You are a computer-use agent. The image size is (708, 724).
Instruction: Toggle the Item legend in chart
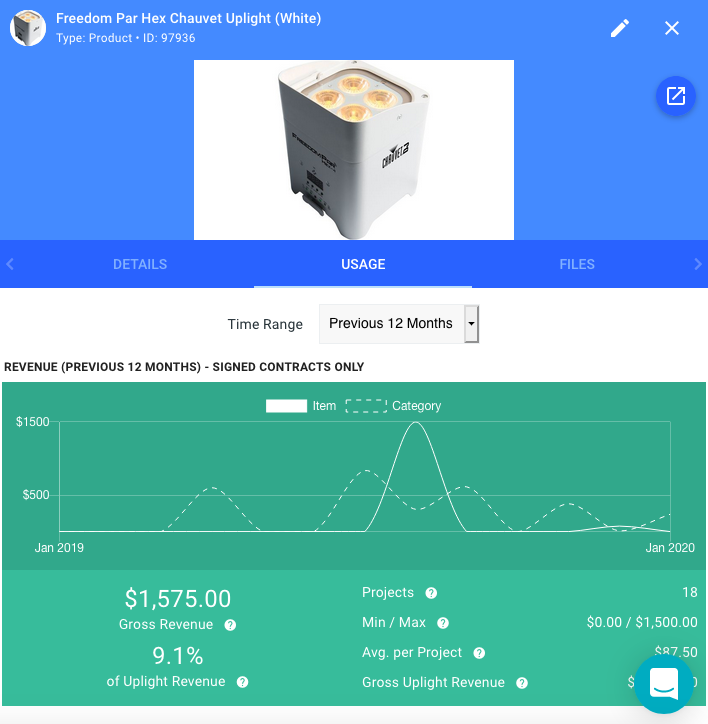(x=300, y=406)
